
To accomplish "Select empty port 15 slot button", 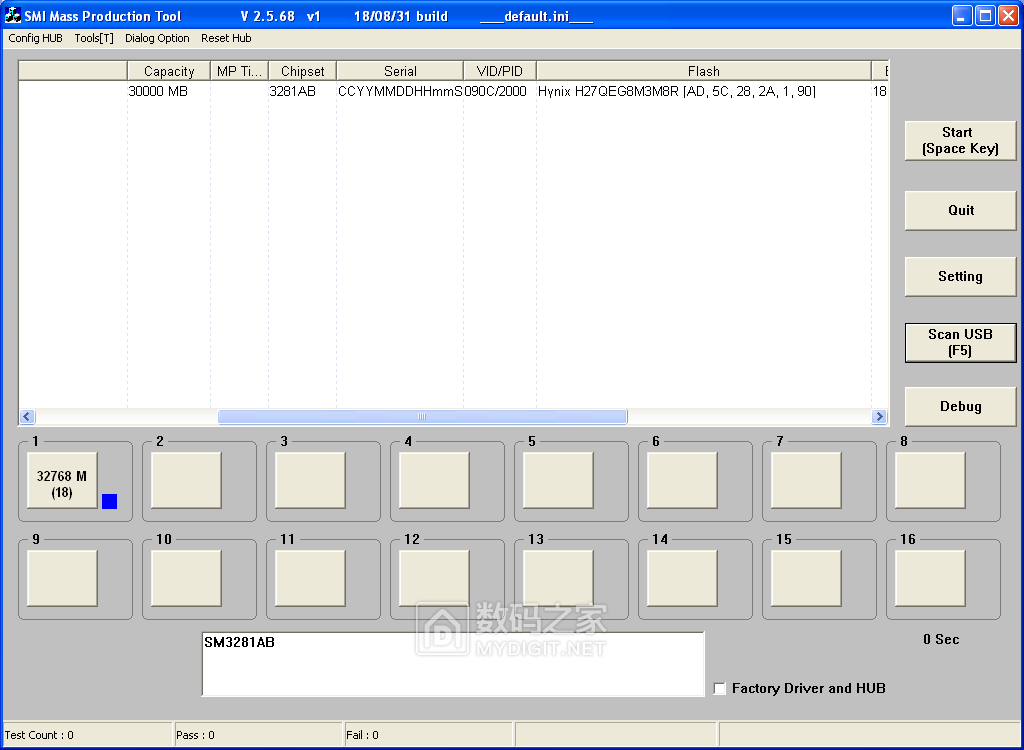I will pos(807,578).
